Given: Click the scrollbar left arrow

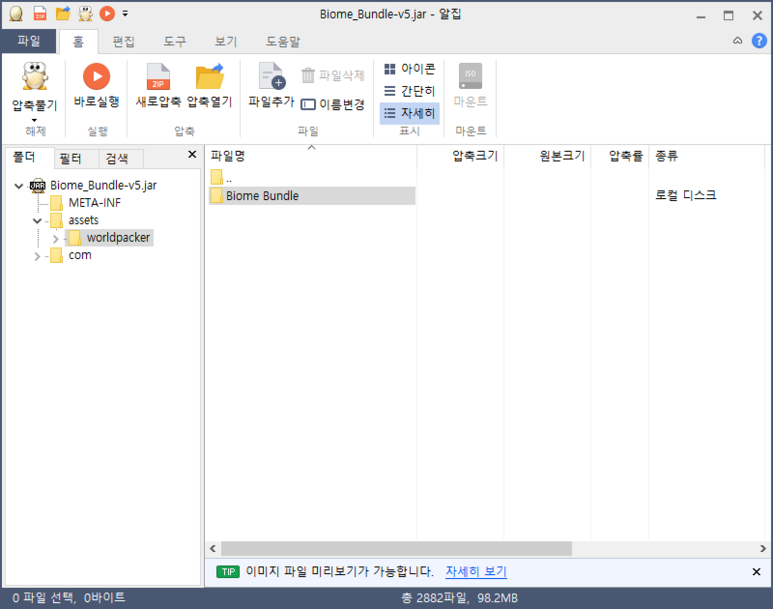Looking at the screenshot, I should pos(212,548).
